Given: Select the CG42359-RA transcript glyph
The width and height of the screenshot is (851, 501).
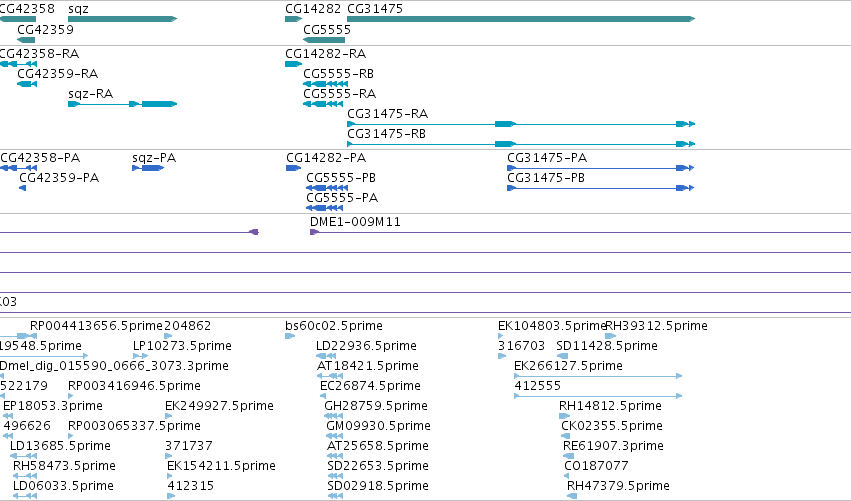Looking at the screenshot, I should 27,84.
